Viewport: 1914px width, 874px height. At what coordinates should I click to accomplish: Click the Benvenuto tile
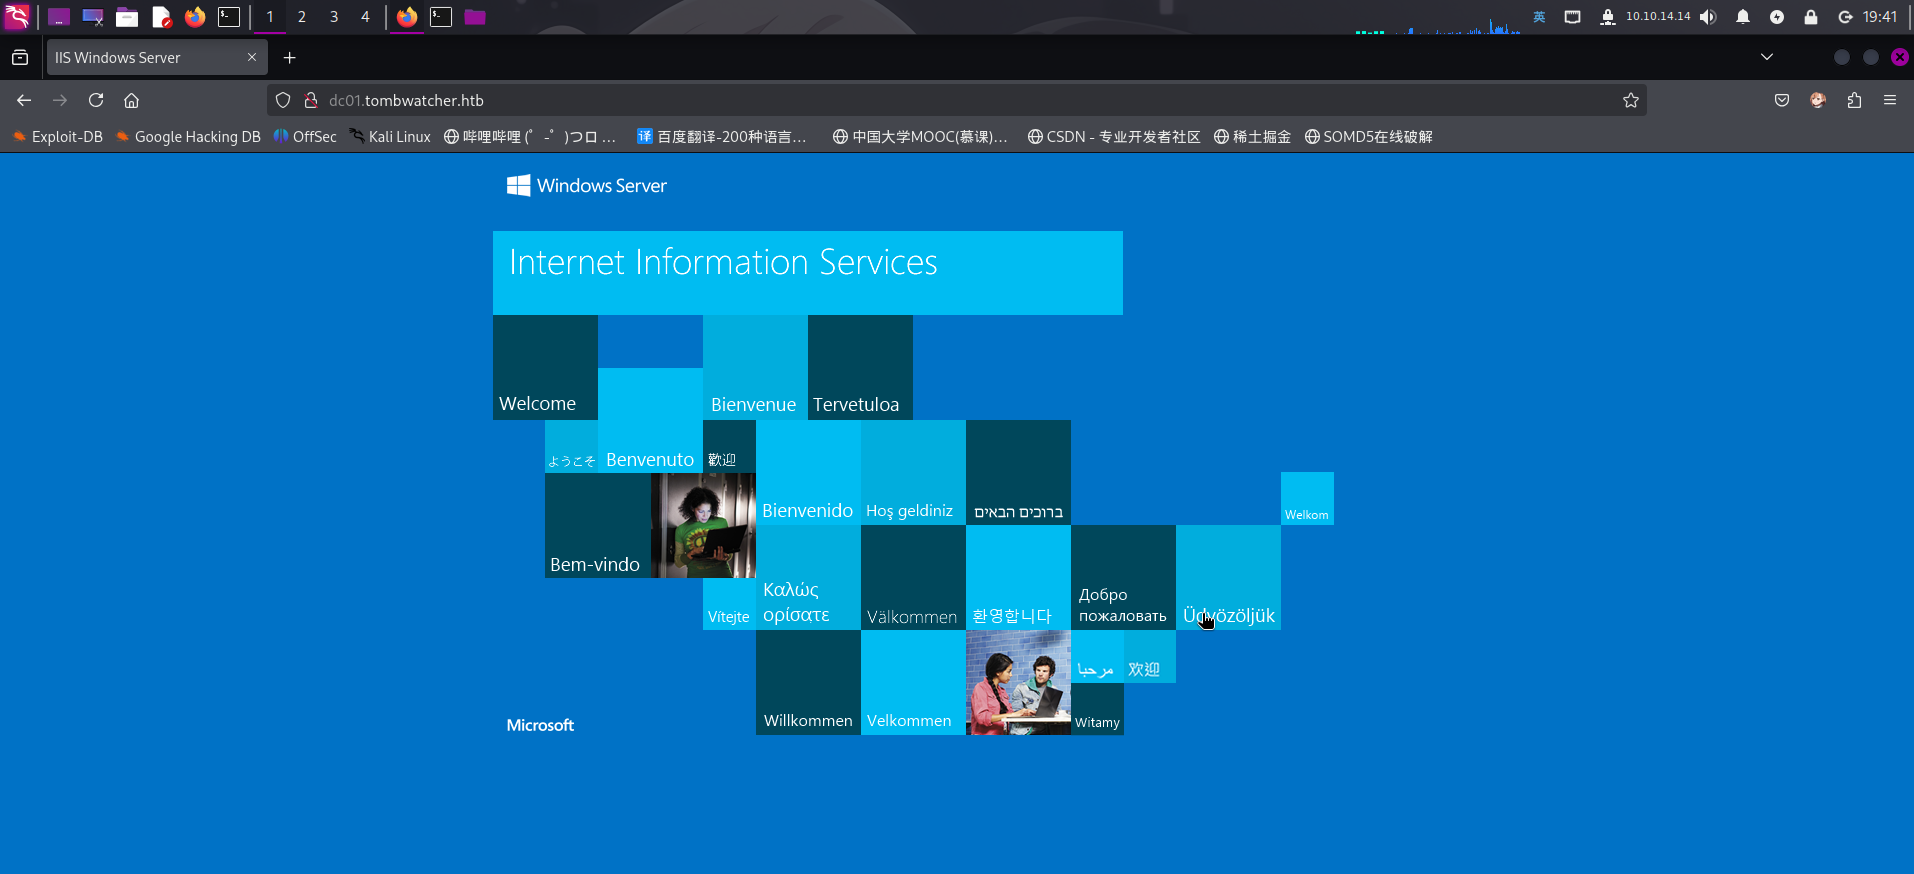tap(650, 420)
